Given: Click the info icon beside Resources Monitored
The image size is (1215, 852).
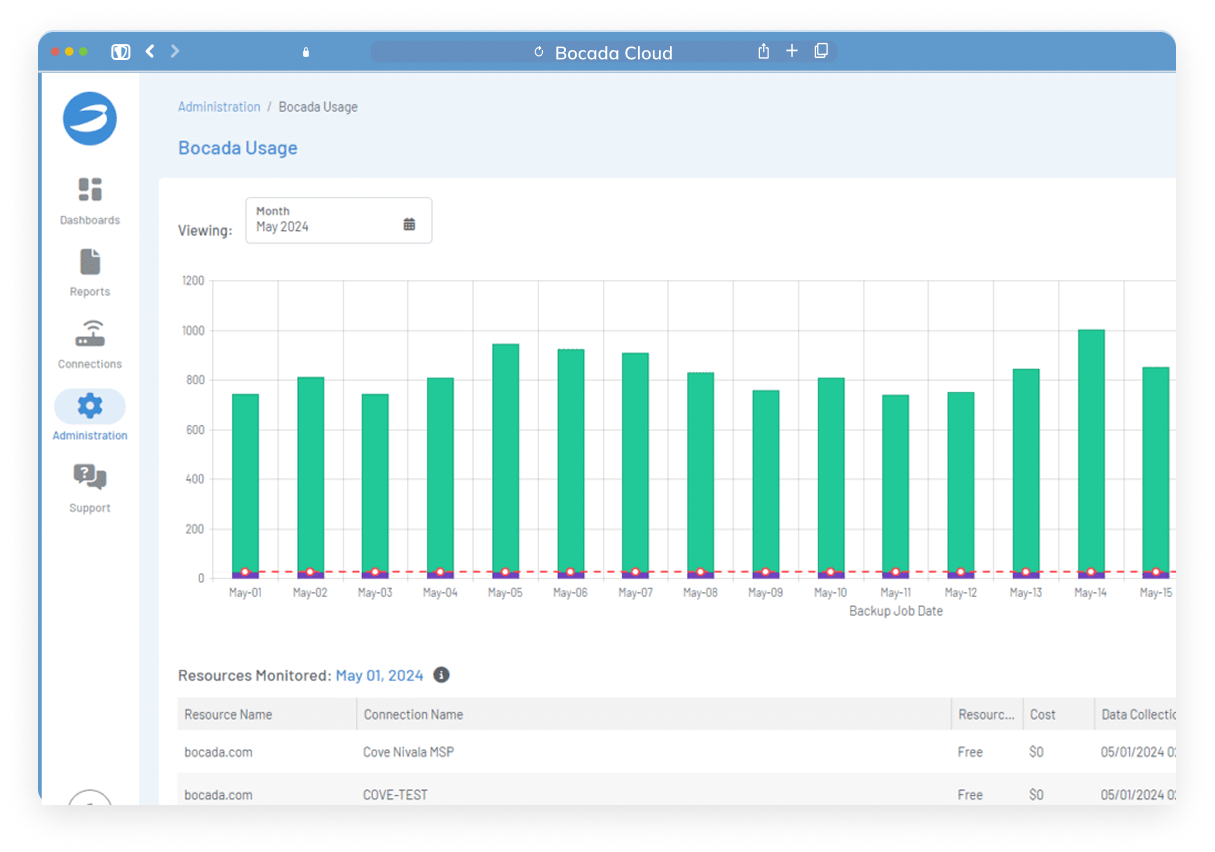Looking at the screenshot, I should 441,675.
